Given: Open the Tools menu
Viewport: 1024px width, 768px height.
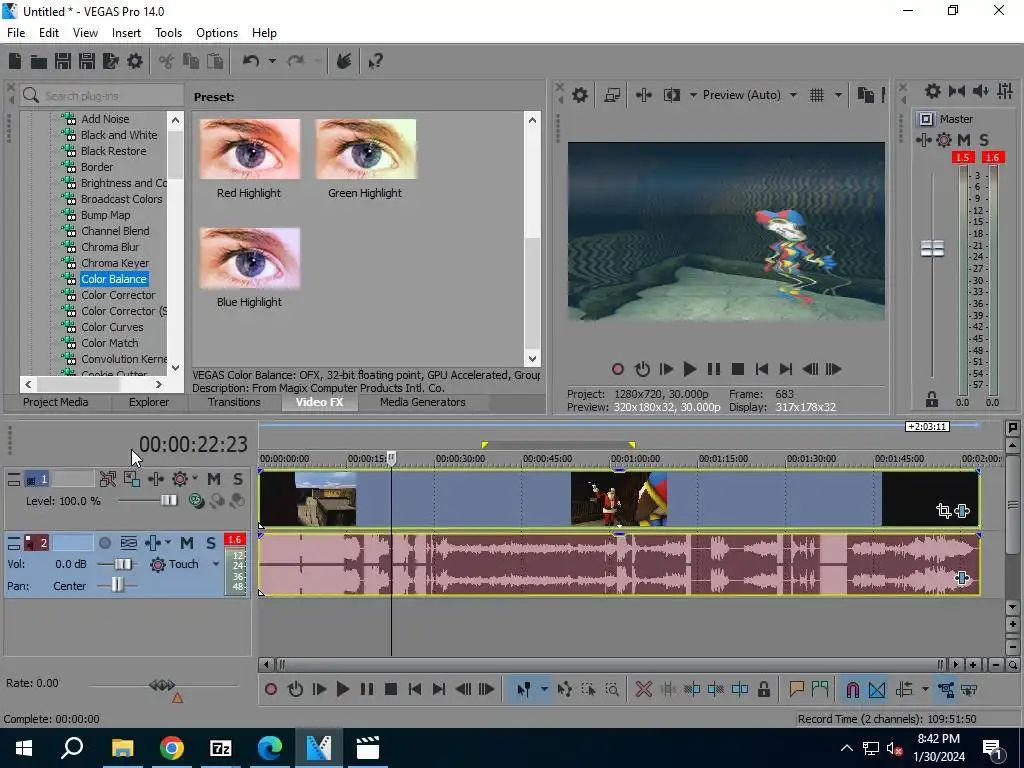Looking at the screenshot, I should (x=168, y=33).
